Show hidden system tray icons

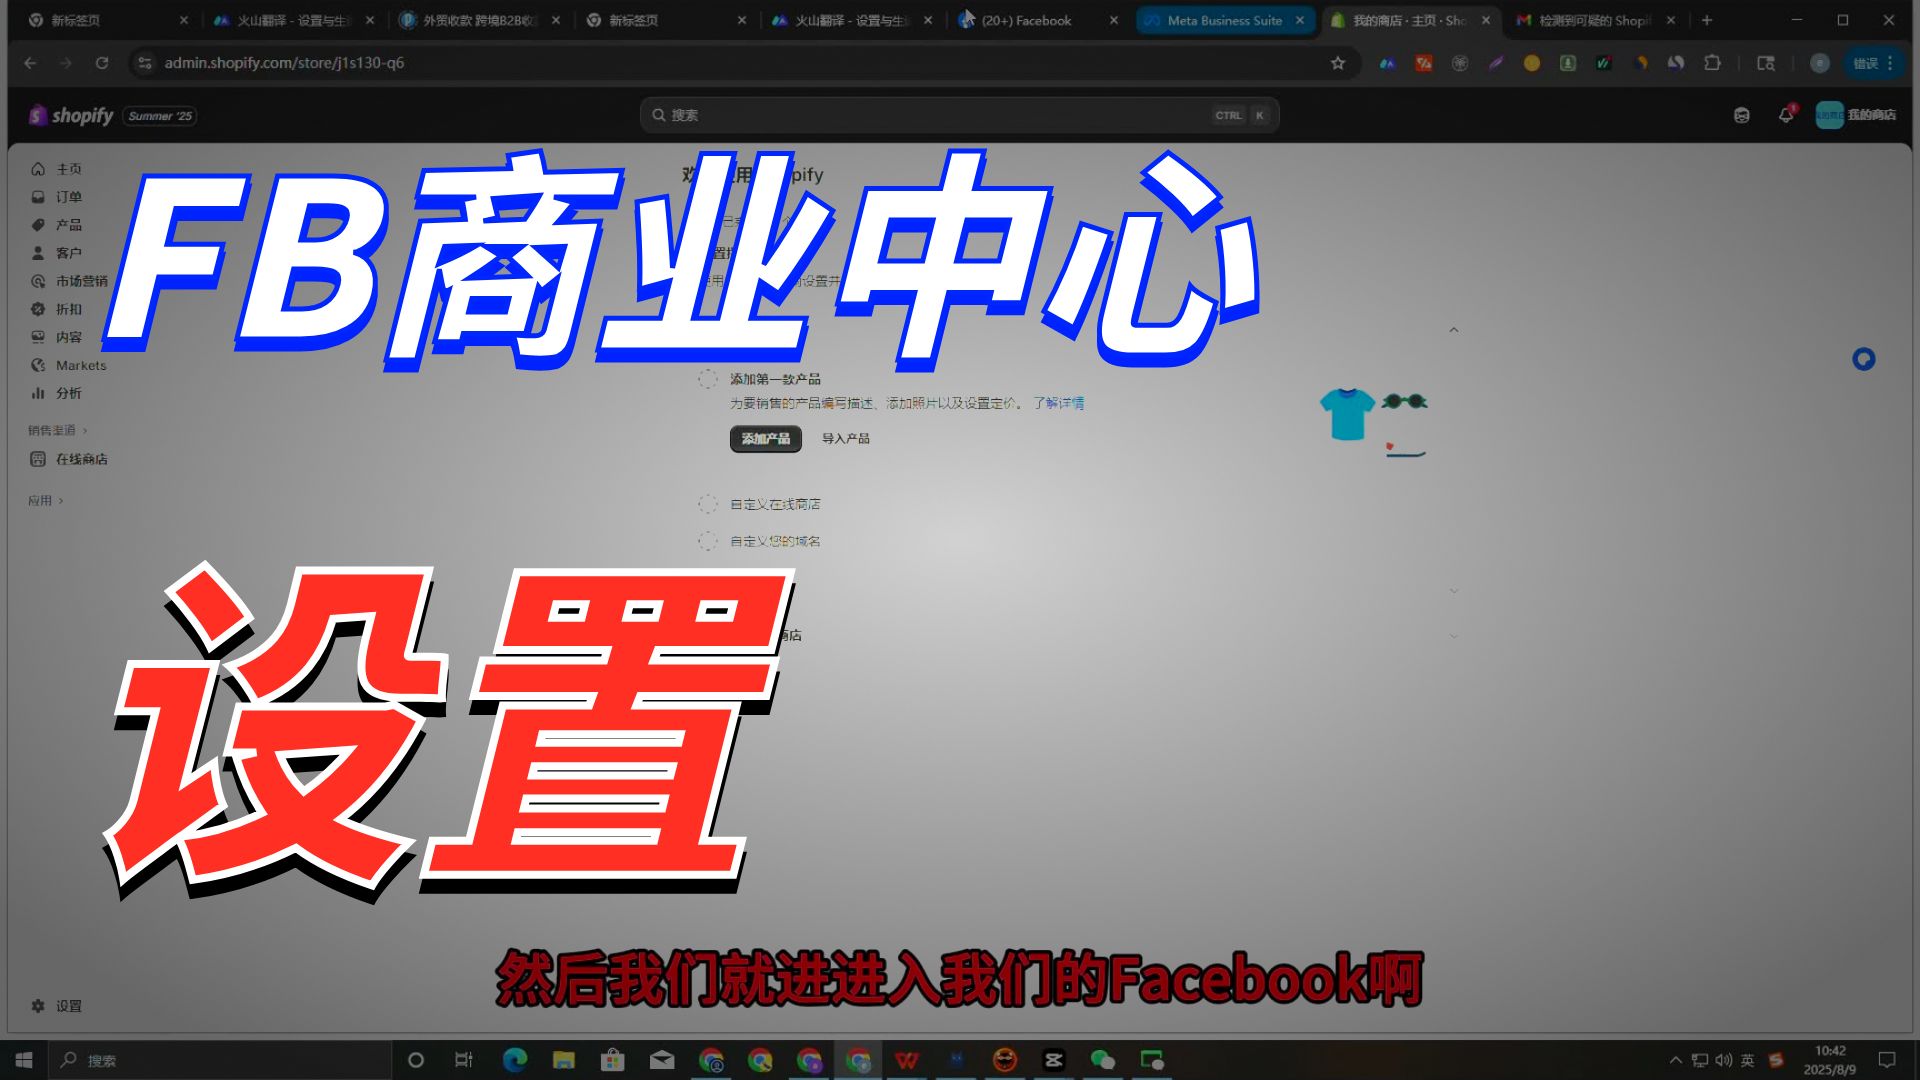1675,1060
